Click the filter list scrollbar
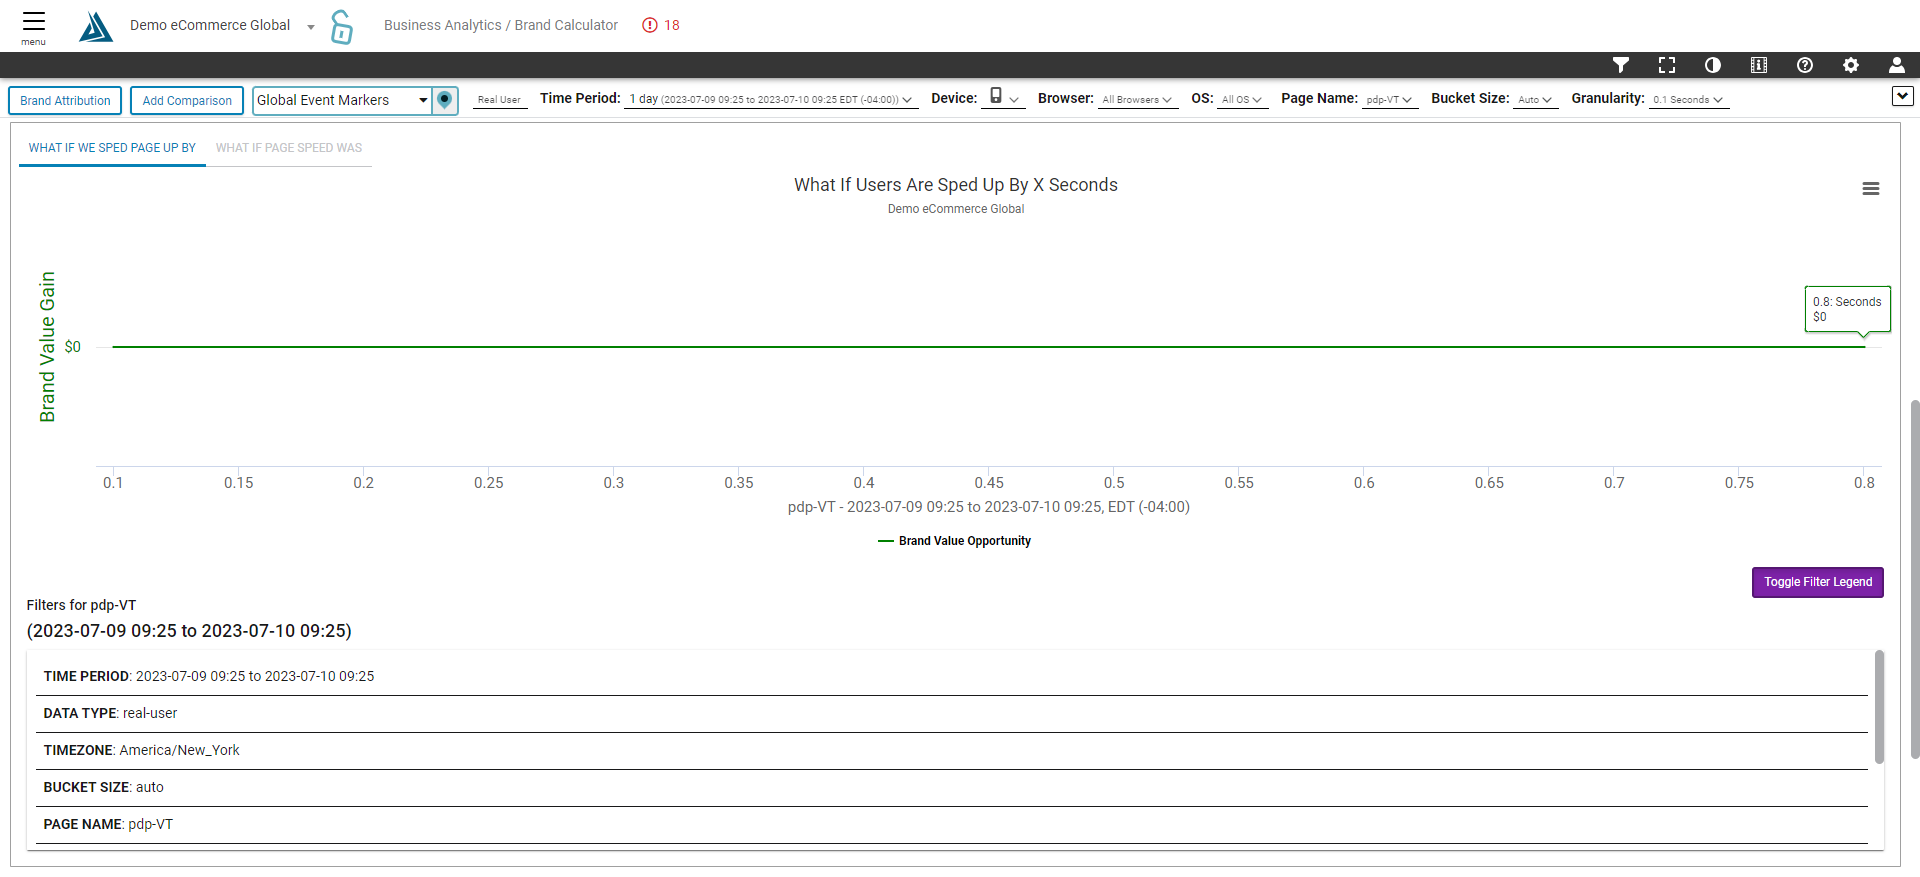The width and height of the screenshot is (1920, 877). pos(1879,706)
